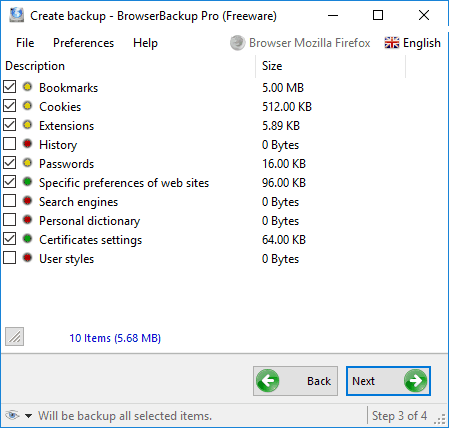This screenshot has width=449, height=428.
Task: Select Specific preferences of web sites label
Action: pyautogui.click(x=124, y=183)
